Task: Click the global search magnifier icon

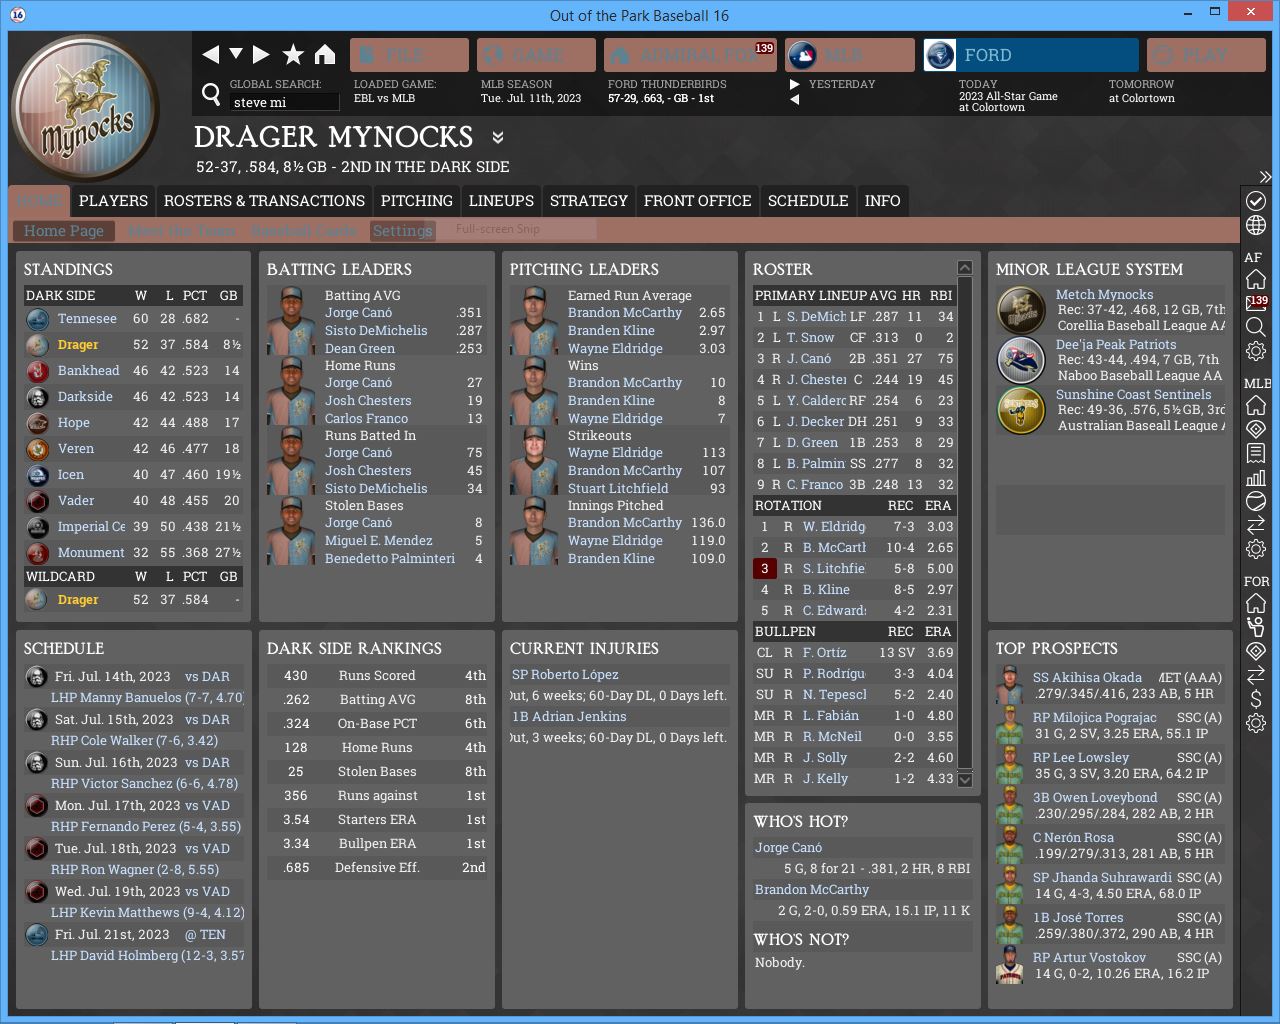Action: coord(211,94)
